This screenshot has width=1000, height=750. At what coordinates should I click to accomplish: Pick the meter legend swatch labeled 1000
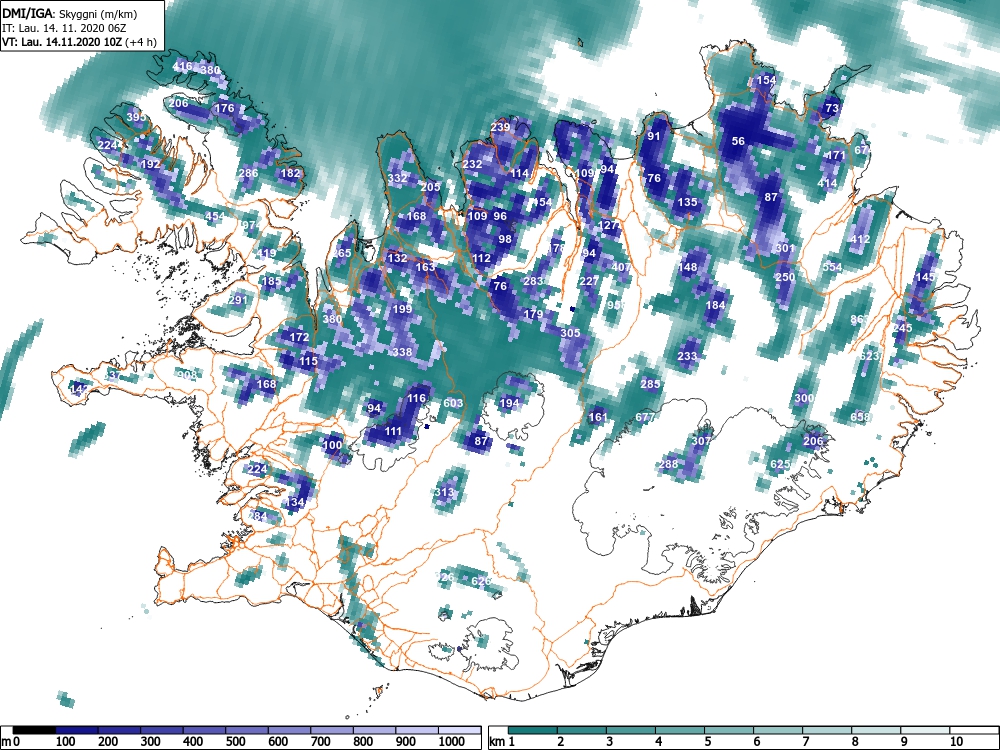[460, 730]
